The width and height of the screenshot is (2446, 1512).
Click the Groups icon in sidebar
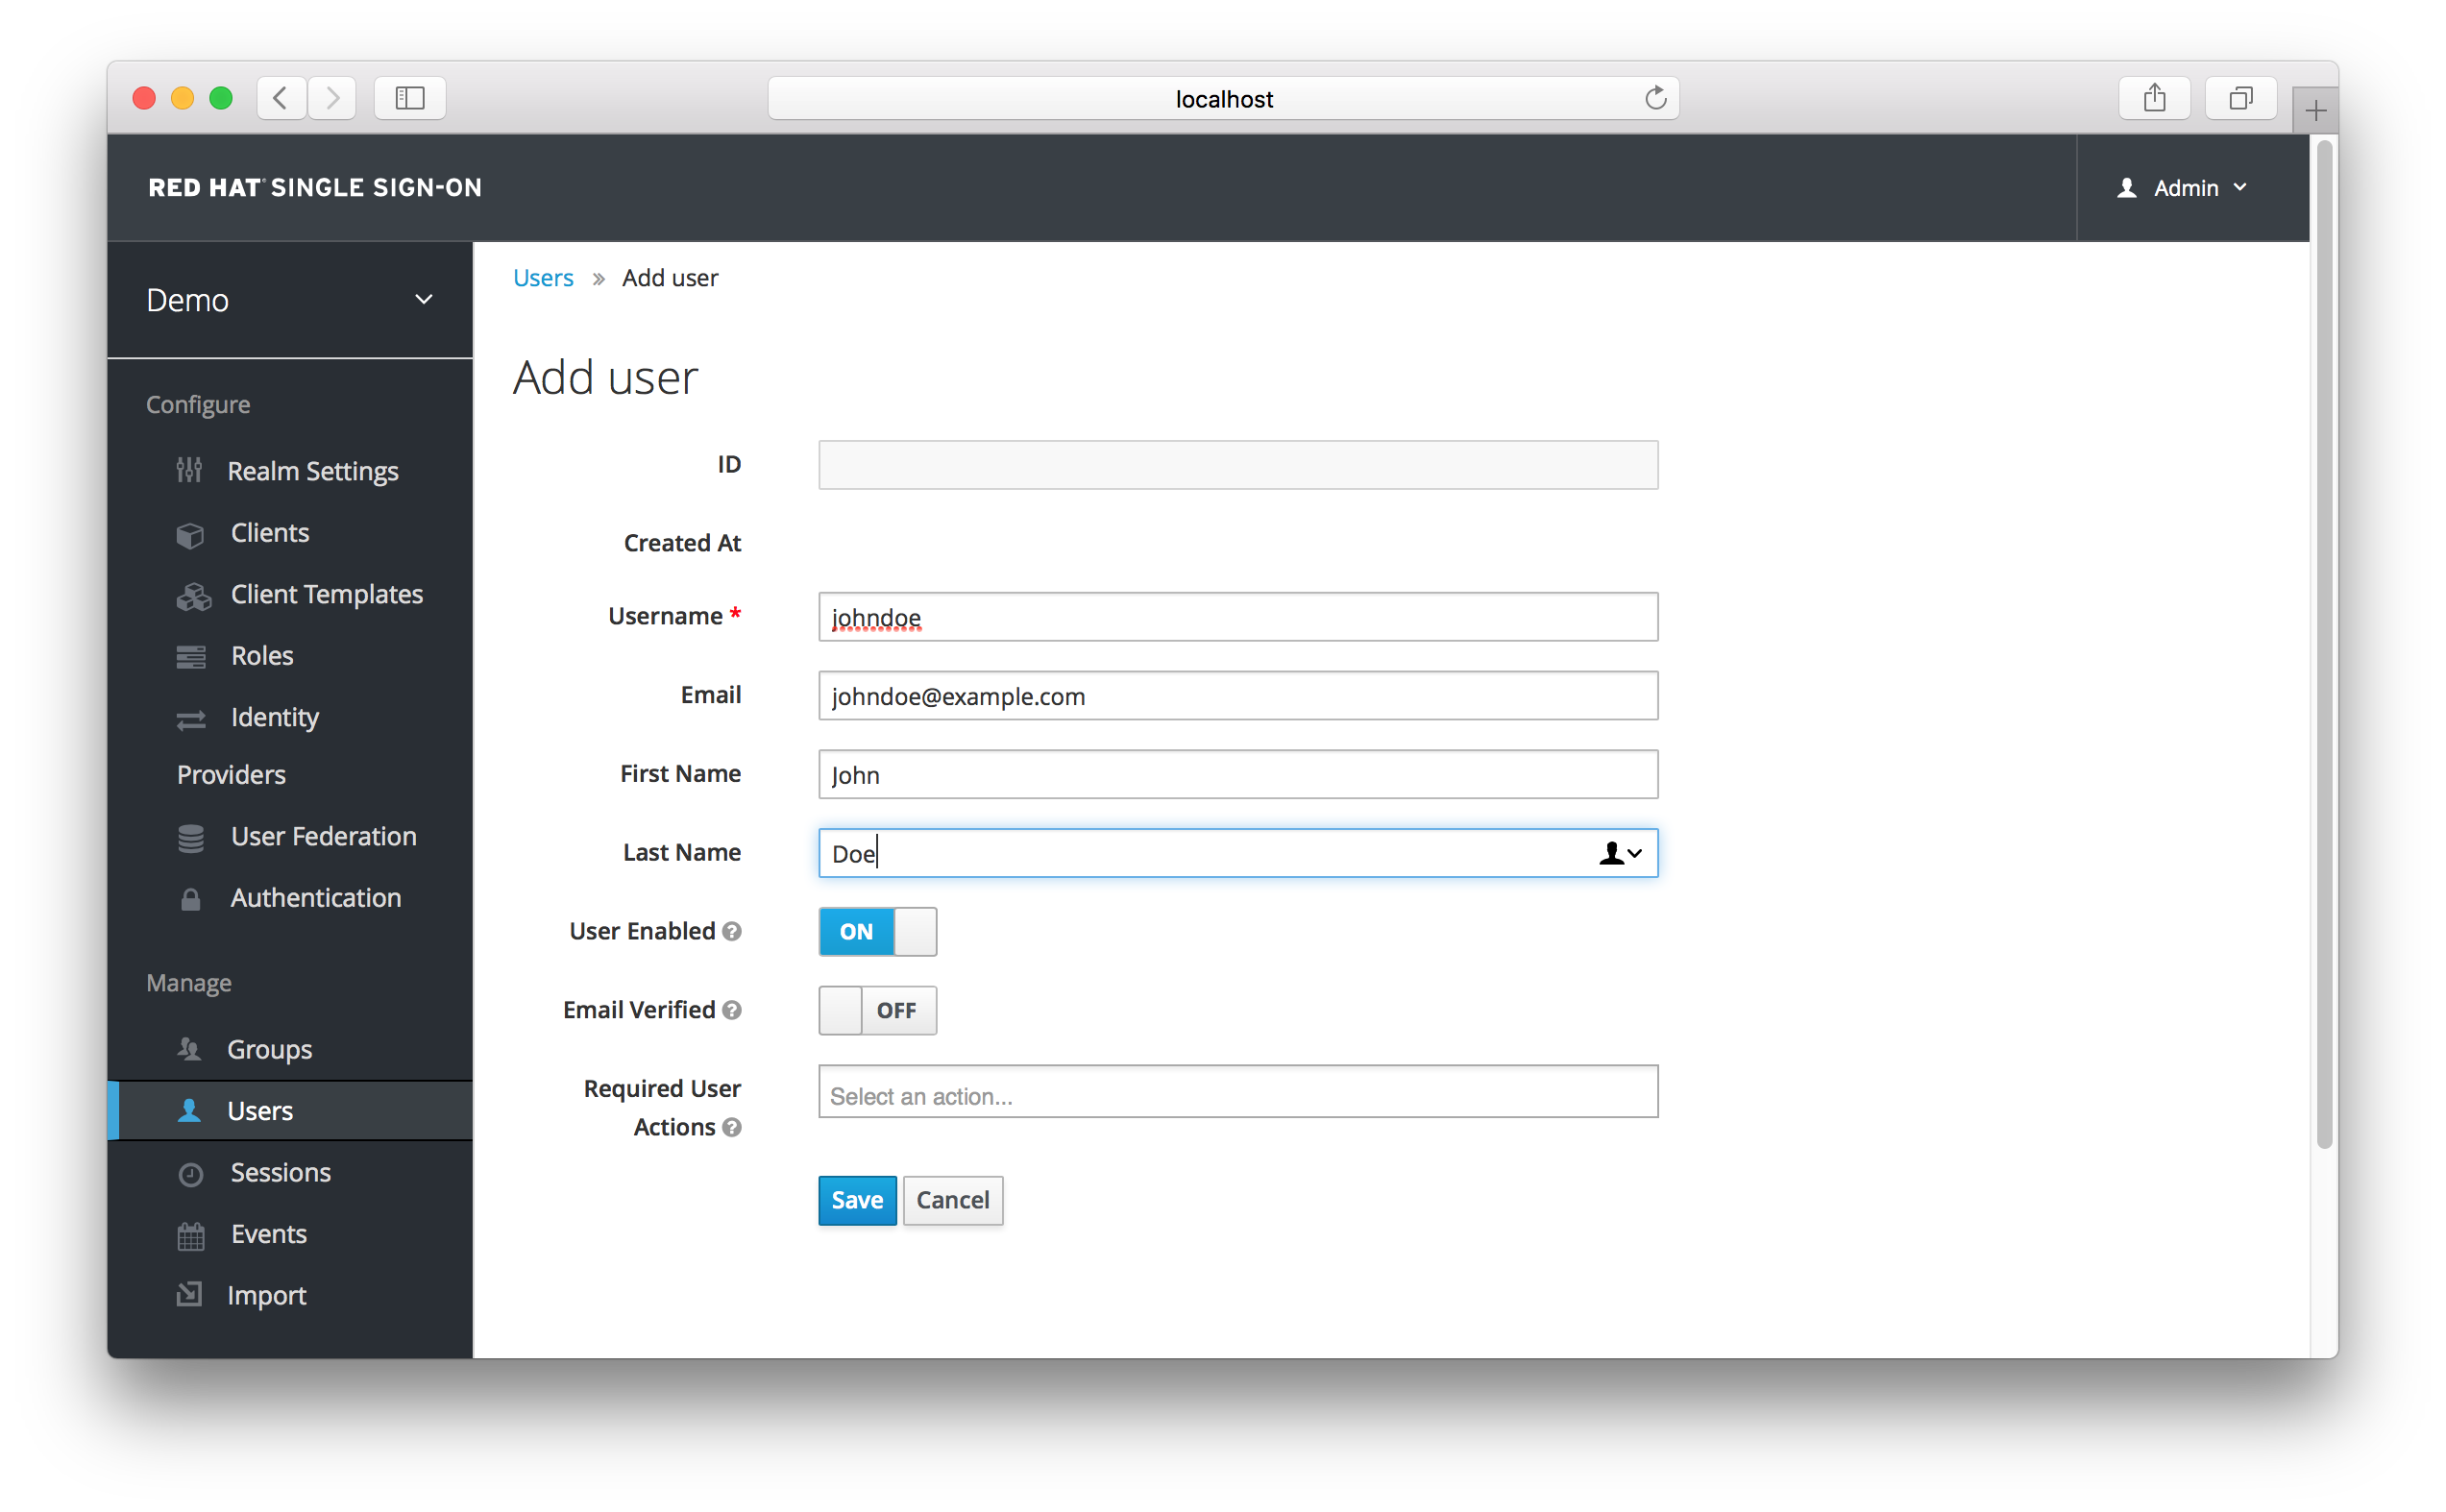click(x=192, y=1048)
